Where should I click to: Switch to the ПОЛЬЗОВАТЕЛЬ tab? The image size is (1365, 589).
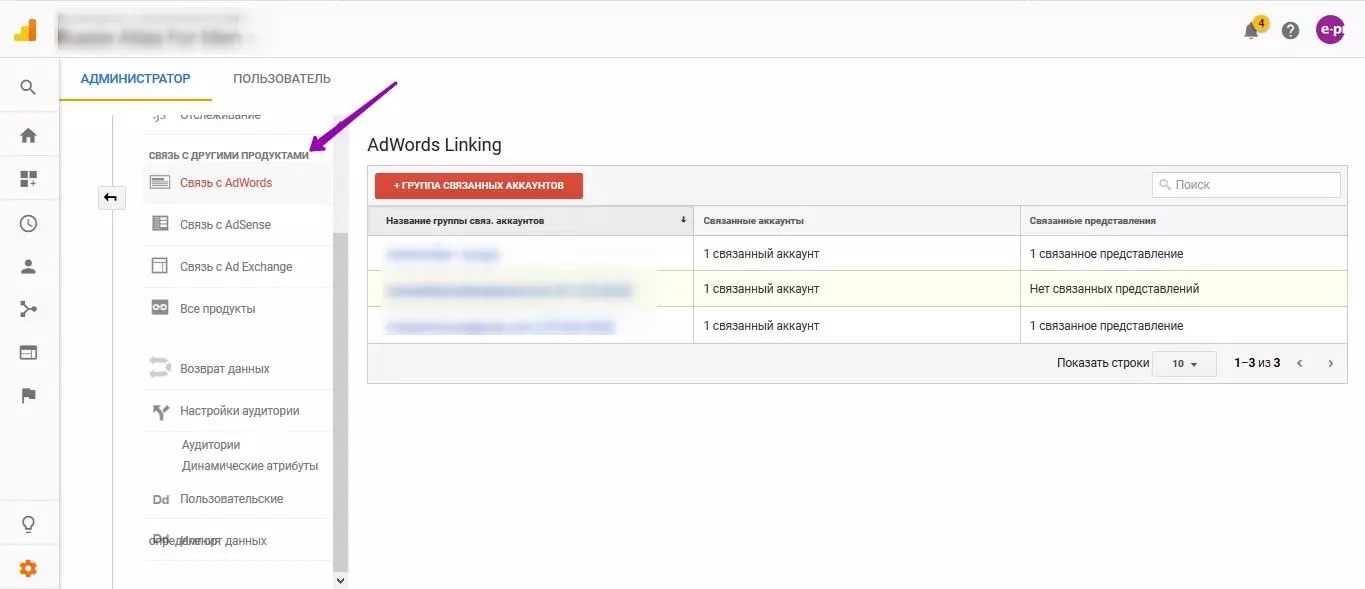[x=282, y=78]
